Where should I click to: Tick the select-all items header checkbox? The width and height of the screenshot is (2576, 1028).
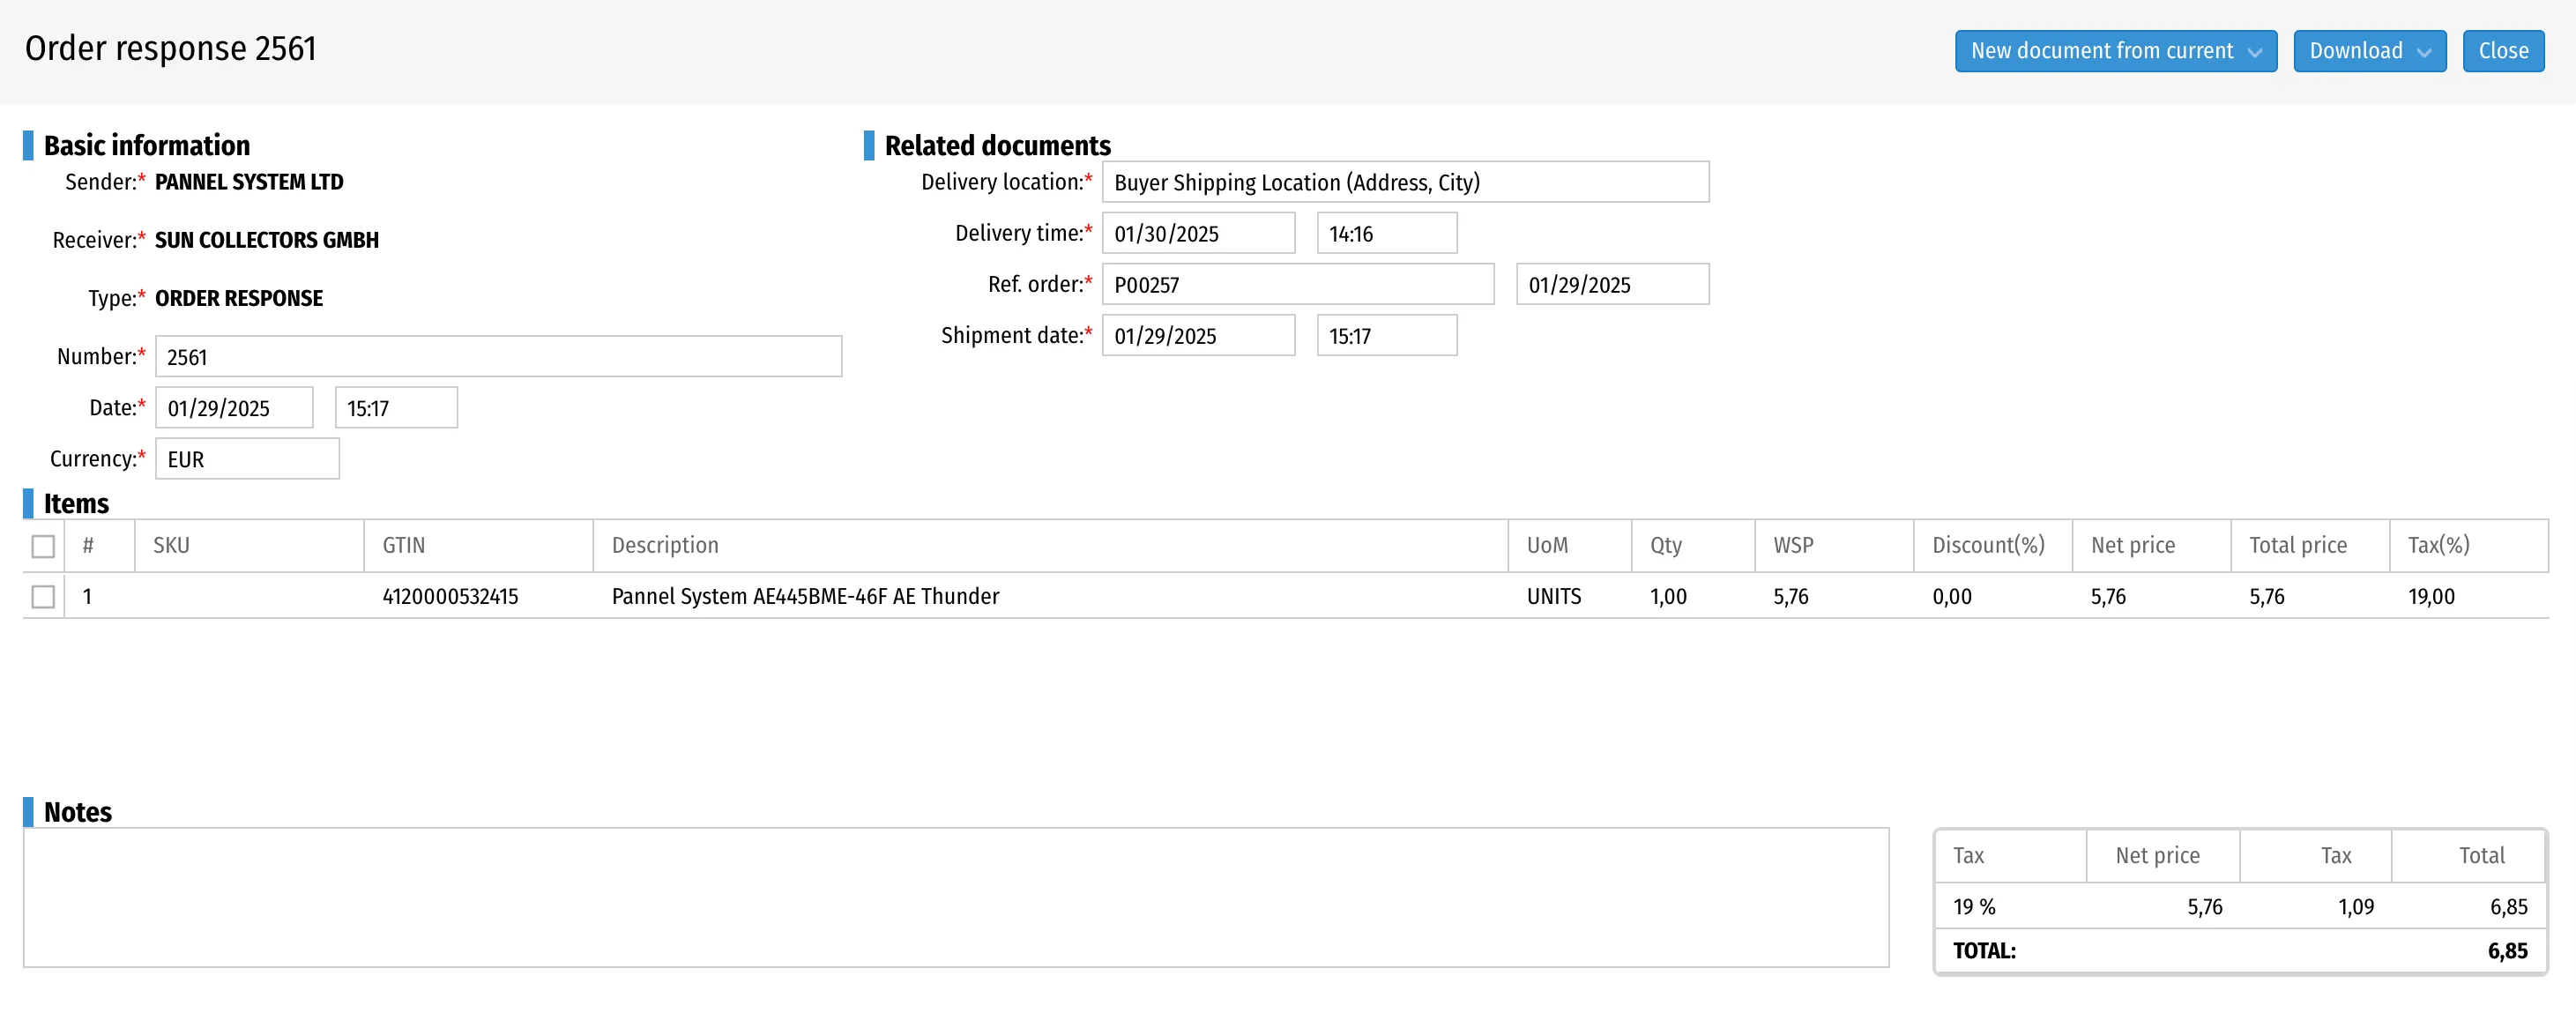click(x=43, y=546)
